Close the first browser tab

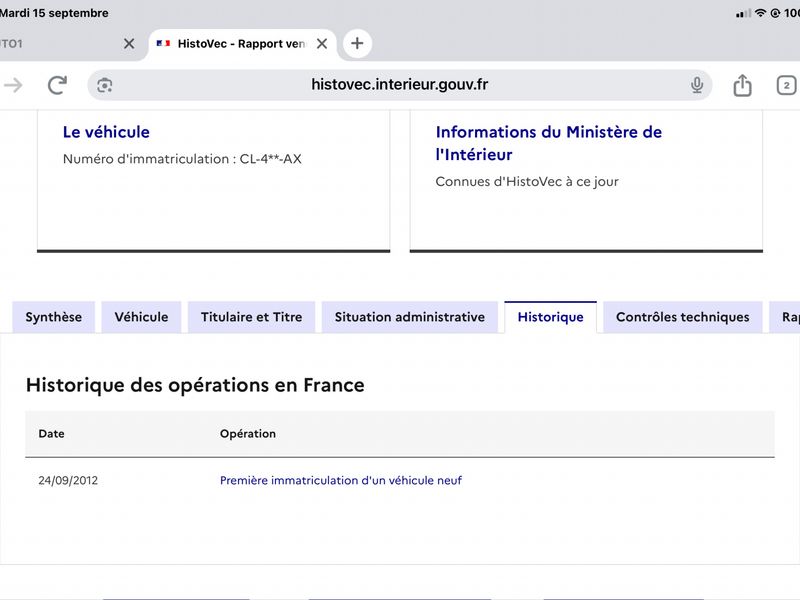129,44
